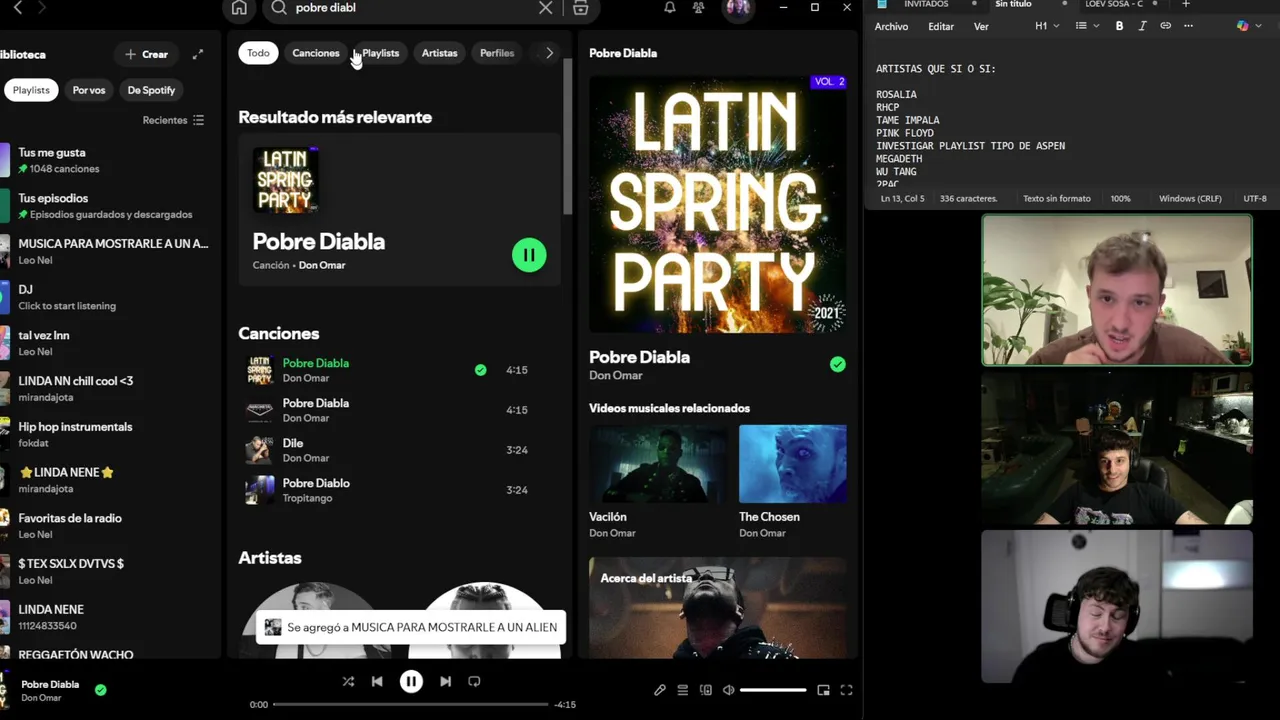Toggle bold in Notepad toolbar
The height and width of the screenshot is (720, 1280).
tap(1119, 26)
